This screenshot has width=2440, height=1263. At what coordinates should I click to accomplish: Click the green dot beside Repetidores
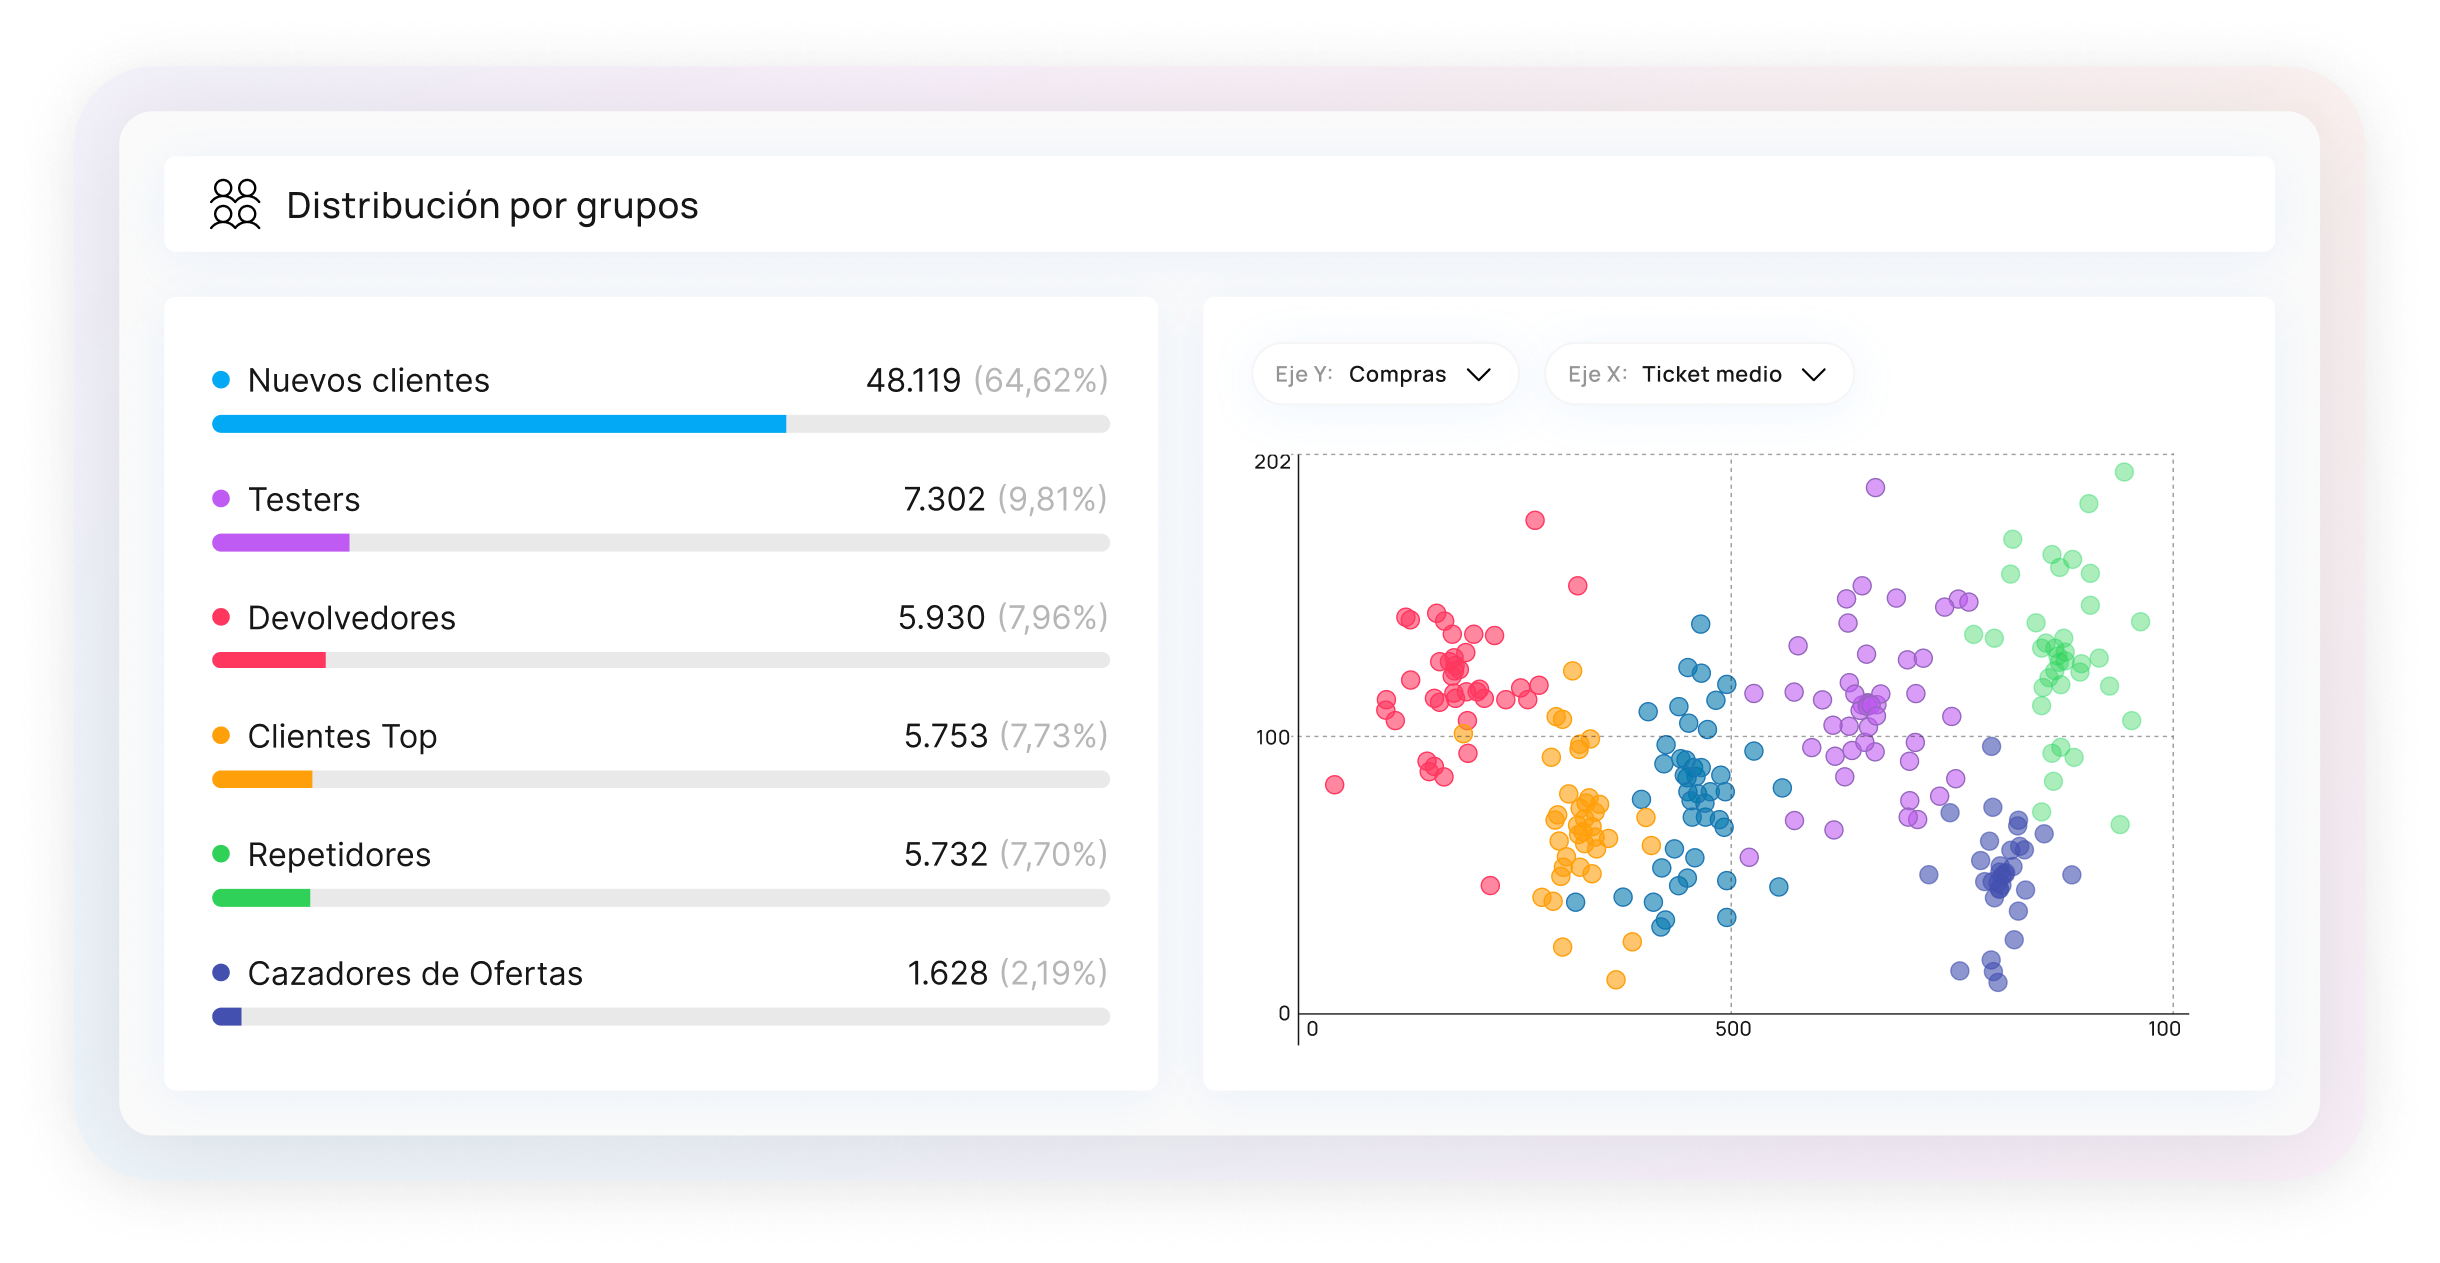222,854
